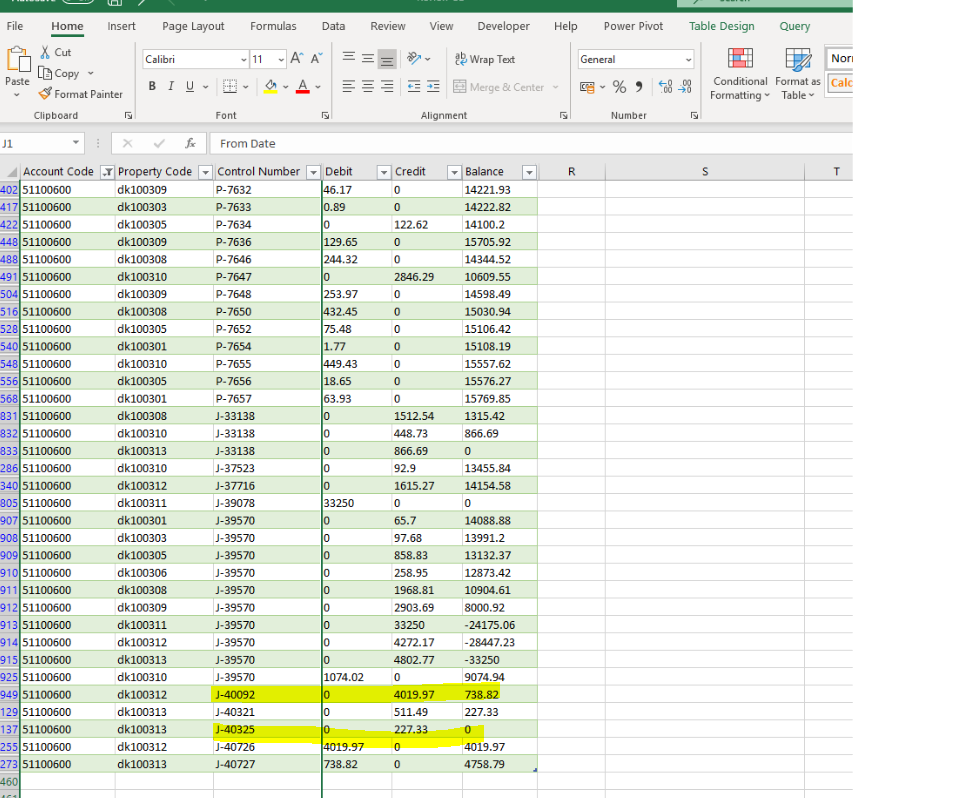Click the Increase Font Size icon
The image size is (966, 798).
tap(299, 60)
